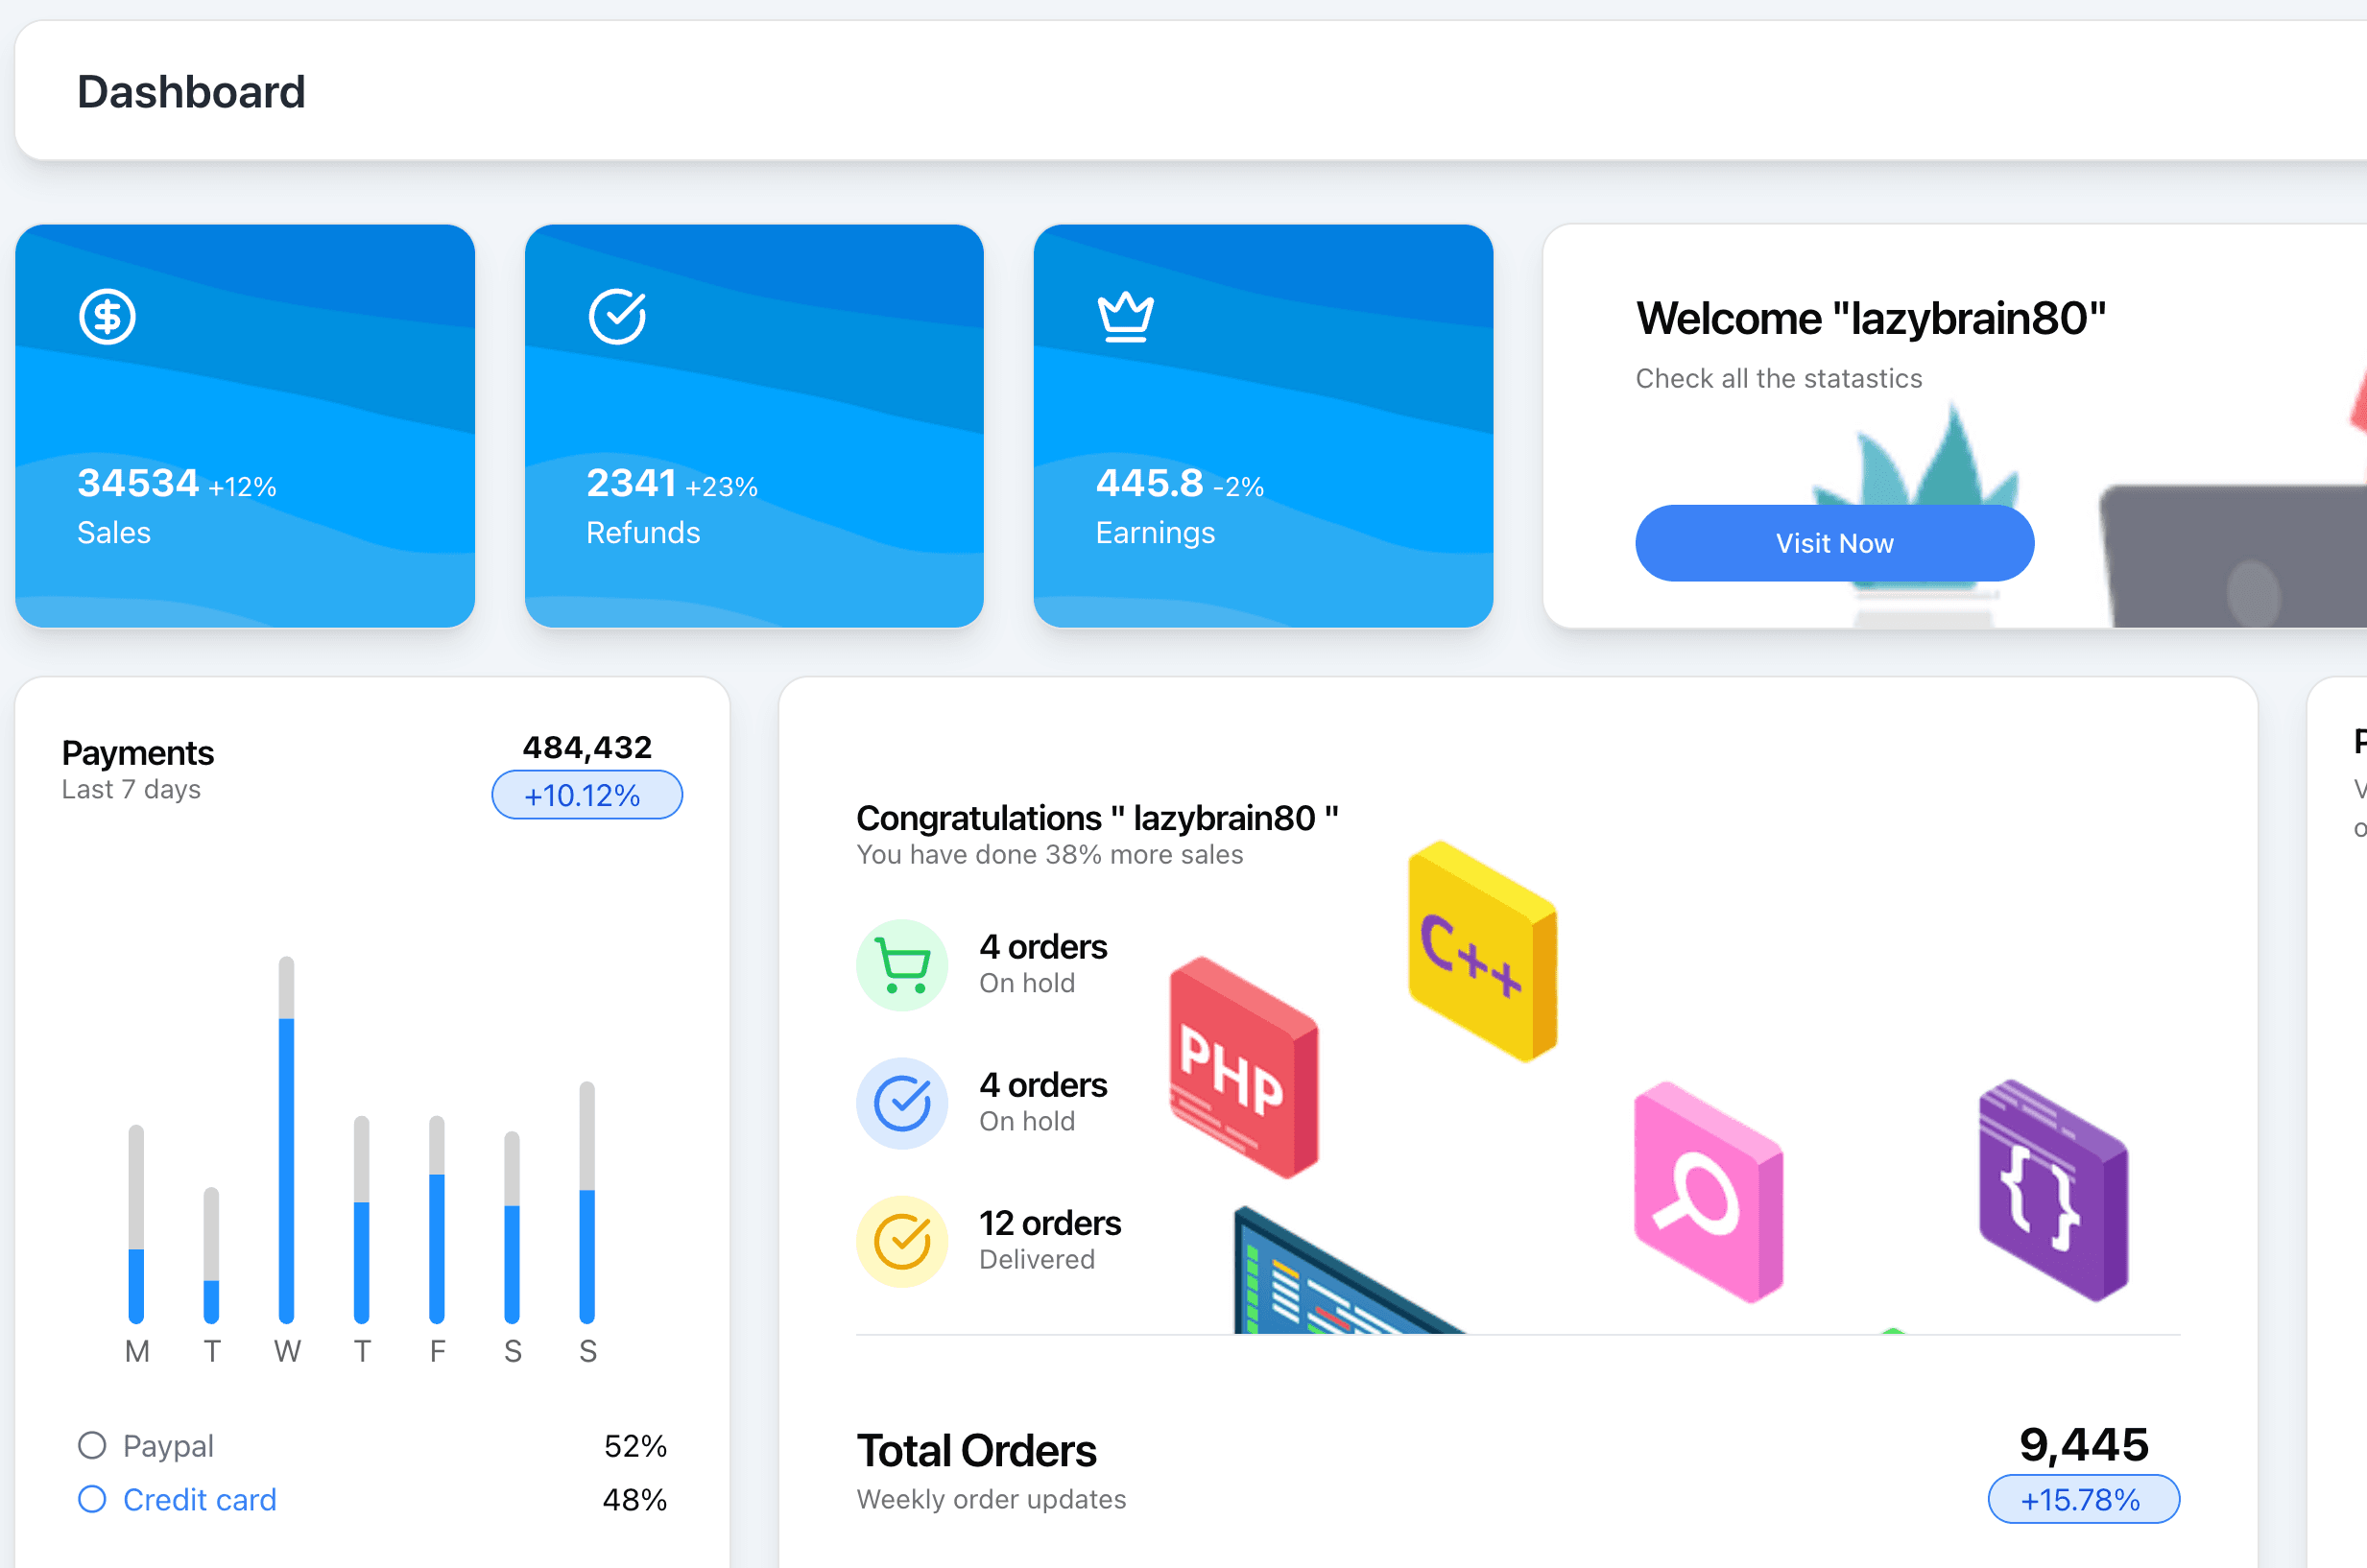This screenshot has width=2367, height=1568.
Task: Select the Paypal radio option
Action: [92, 1445]
